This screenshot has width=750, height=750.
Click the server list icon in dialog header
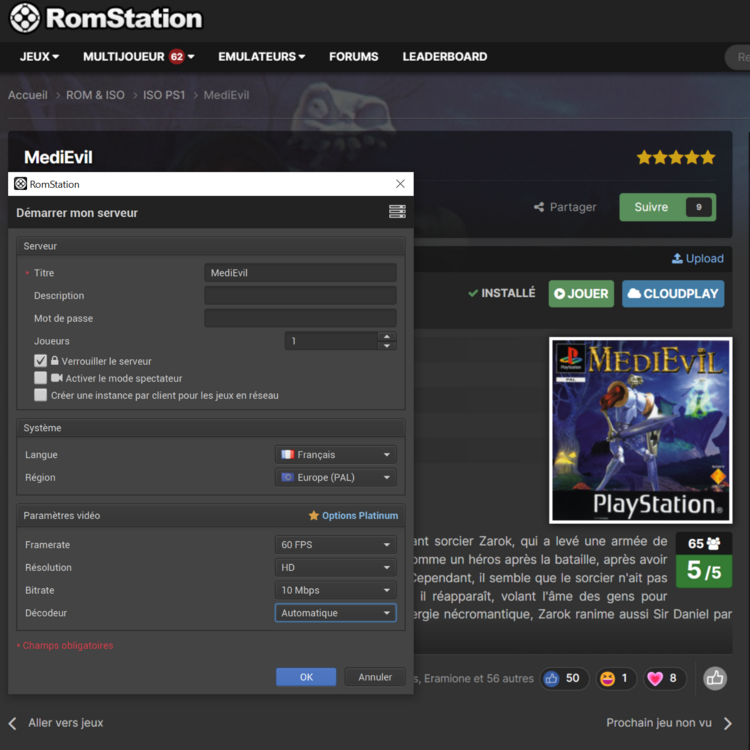[397, 212]
